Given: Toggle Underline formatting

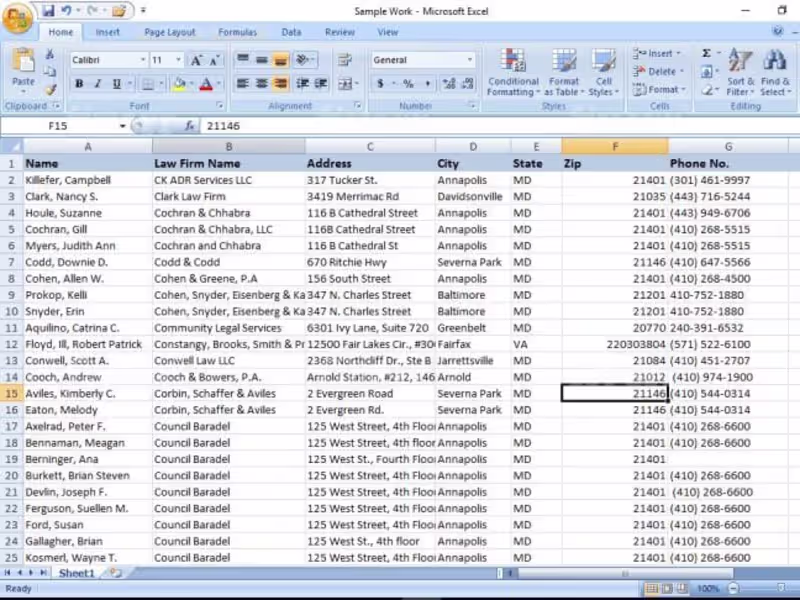Looking at the screenshot, I should coord(117,83).
